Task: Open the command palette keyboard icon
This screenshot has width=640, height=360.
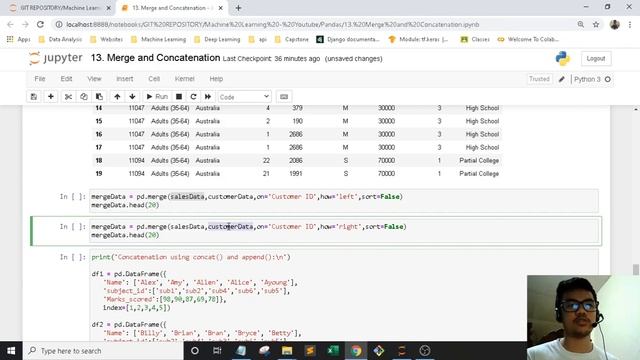Action: 284,97
